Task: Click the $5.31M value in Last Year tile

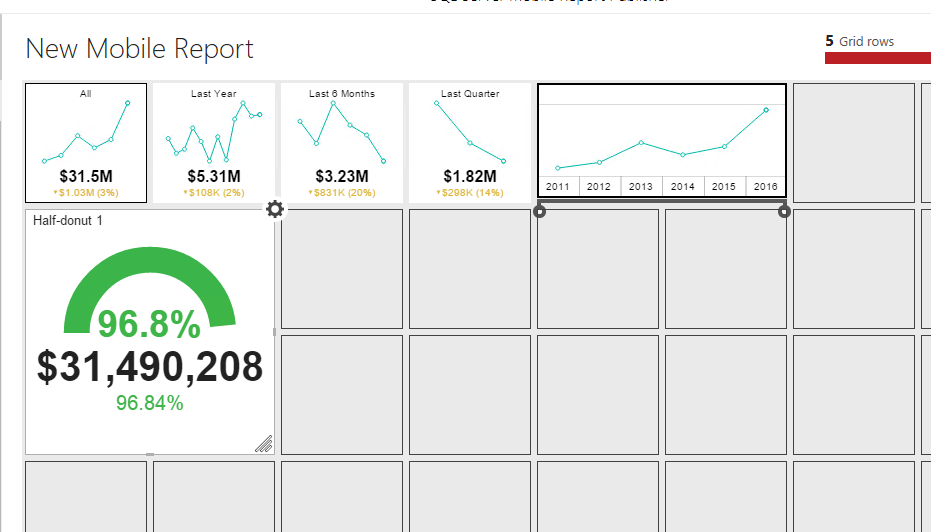Action: tap(214, 177)
